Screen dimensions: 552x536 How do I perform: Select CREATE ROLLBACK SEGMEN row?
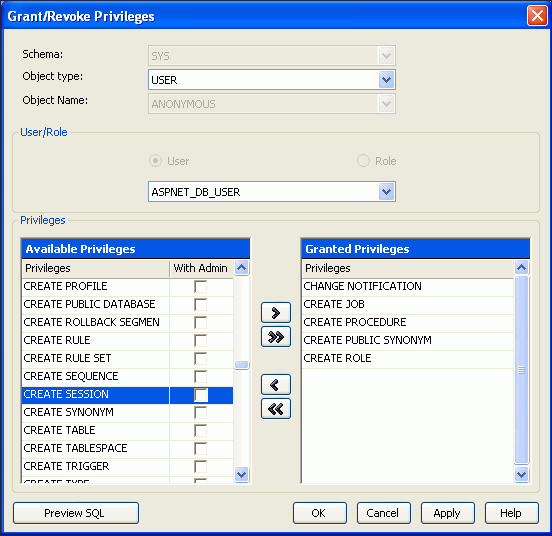(96, 322)
